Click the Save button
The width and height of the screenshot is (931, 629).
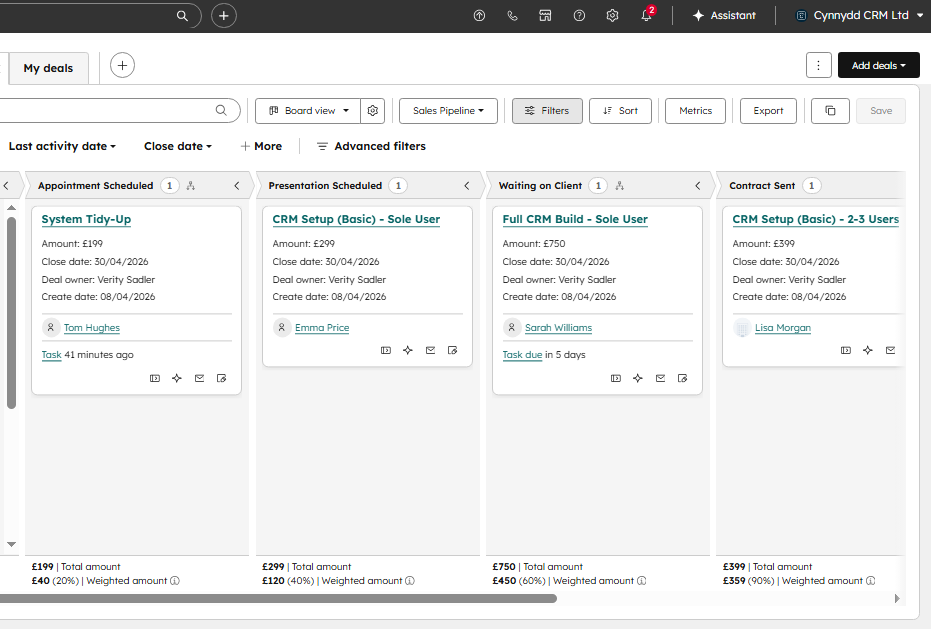tap(881, 110)
